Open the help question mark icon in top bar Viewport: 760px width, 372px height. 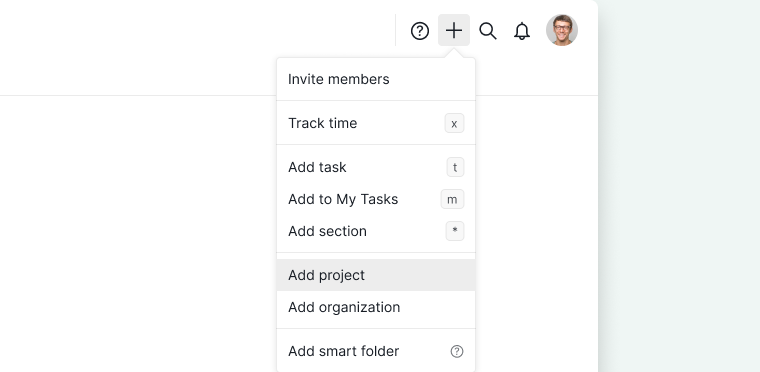click(x=420, y=31)
